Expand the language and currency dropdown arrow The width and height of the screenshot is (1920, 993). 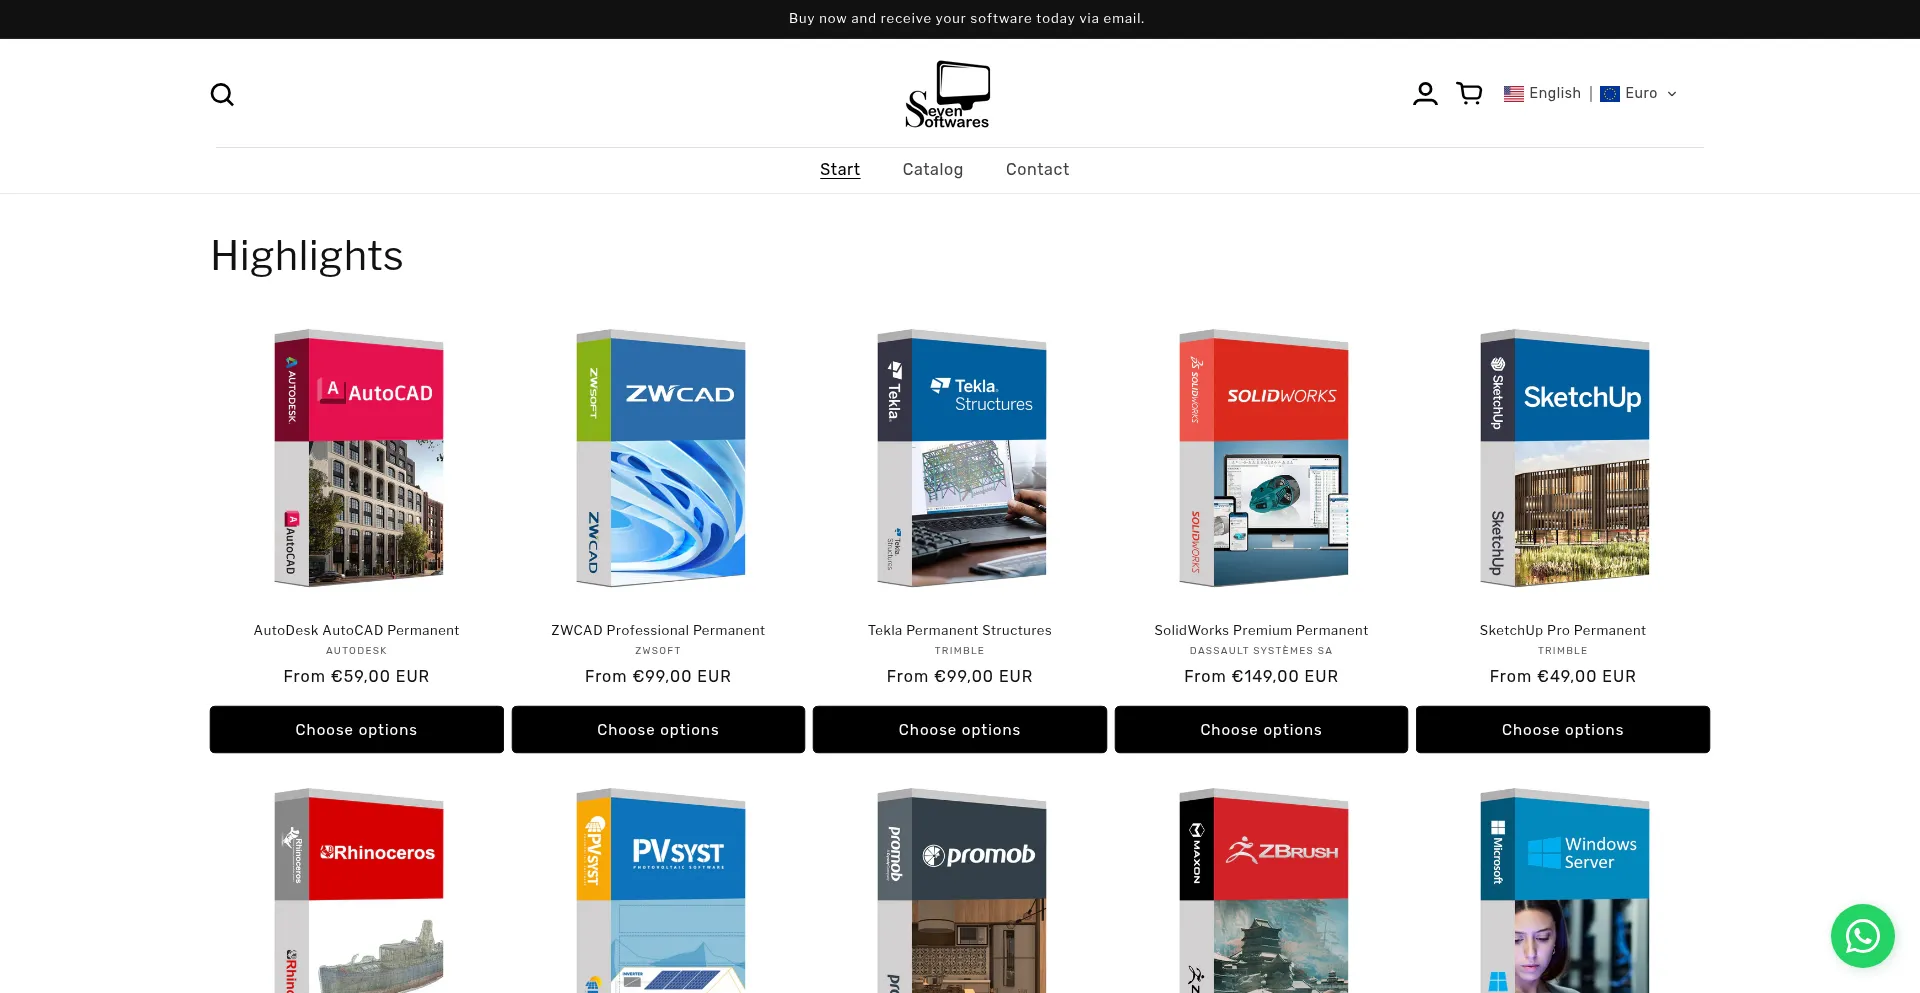1672,94
